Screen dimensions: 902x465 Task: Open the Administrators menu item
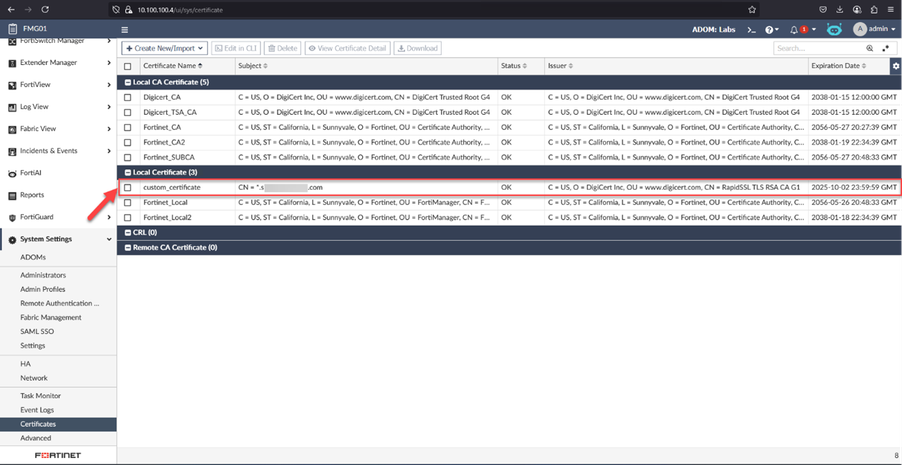click(x=43, y=275)
